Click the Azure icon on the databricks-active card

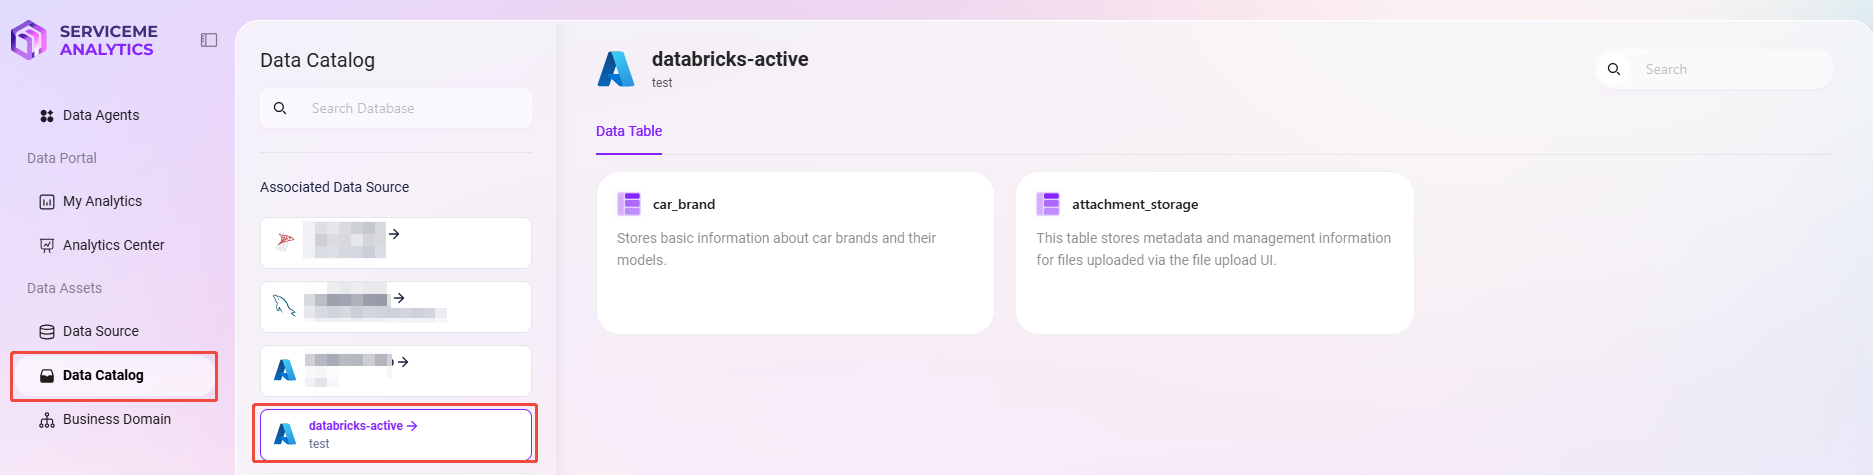285,434
